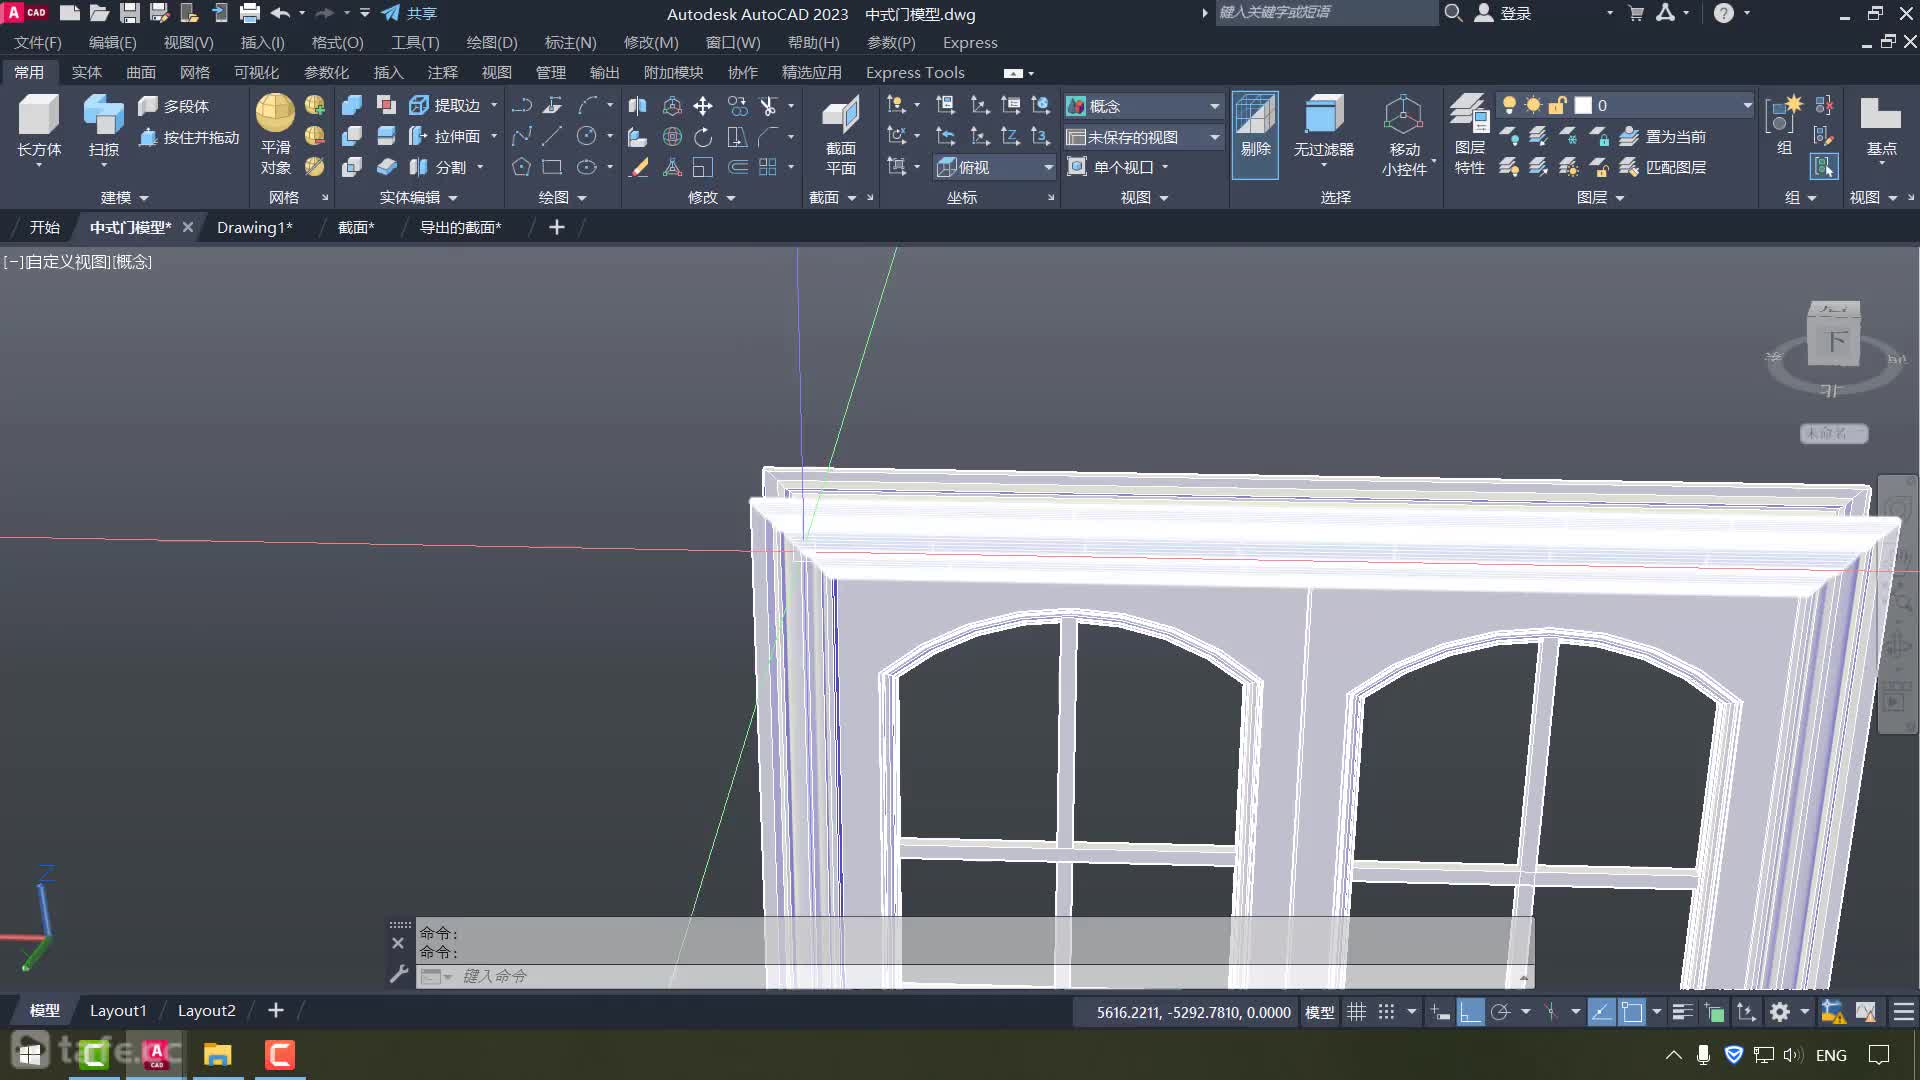Switch to Drawing1* document tab
Image resolution: width=1920 pixels, height=1080 pixels.
coord(254,227)
